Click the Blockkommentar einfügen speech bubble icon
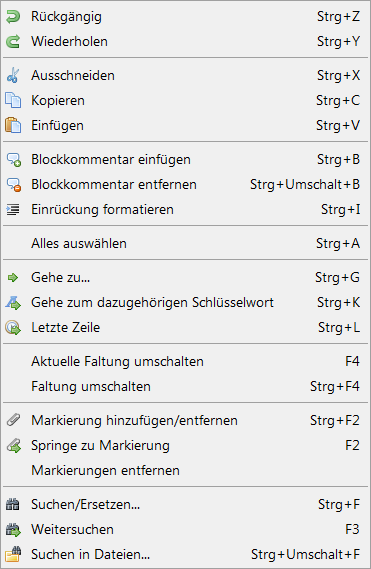 point(14,160)
